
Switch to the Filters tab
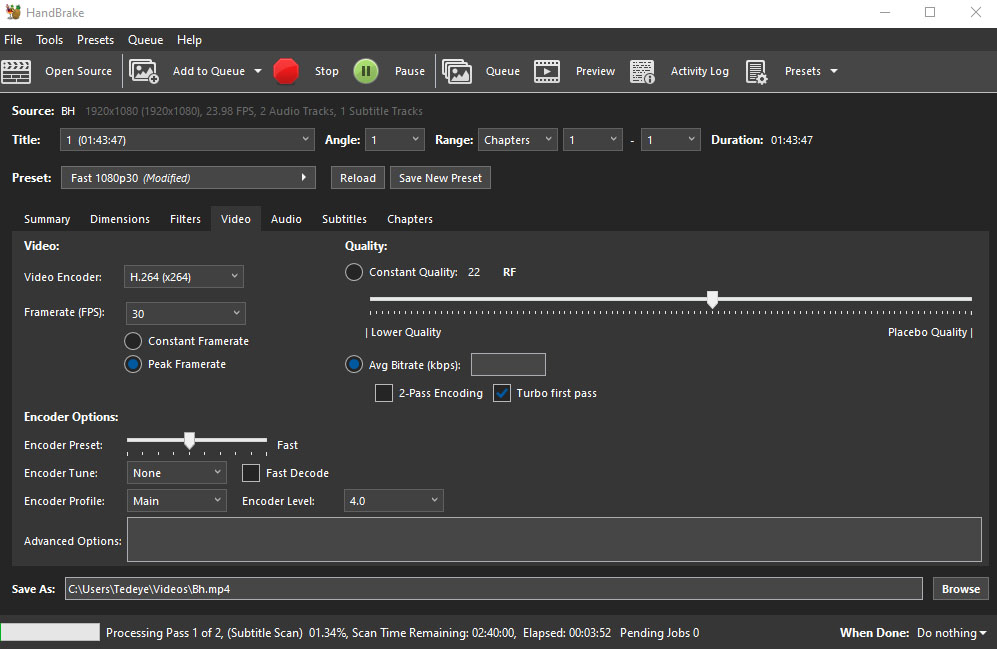click(x=185, y=219)
